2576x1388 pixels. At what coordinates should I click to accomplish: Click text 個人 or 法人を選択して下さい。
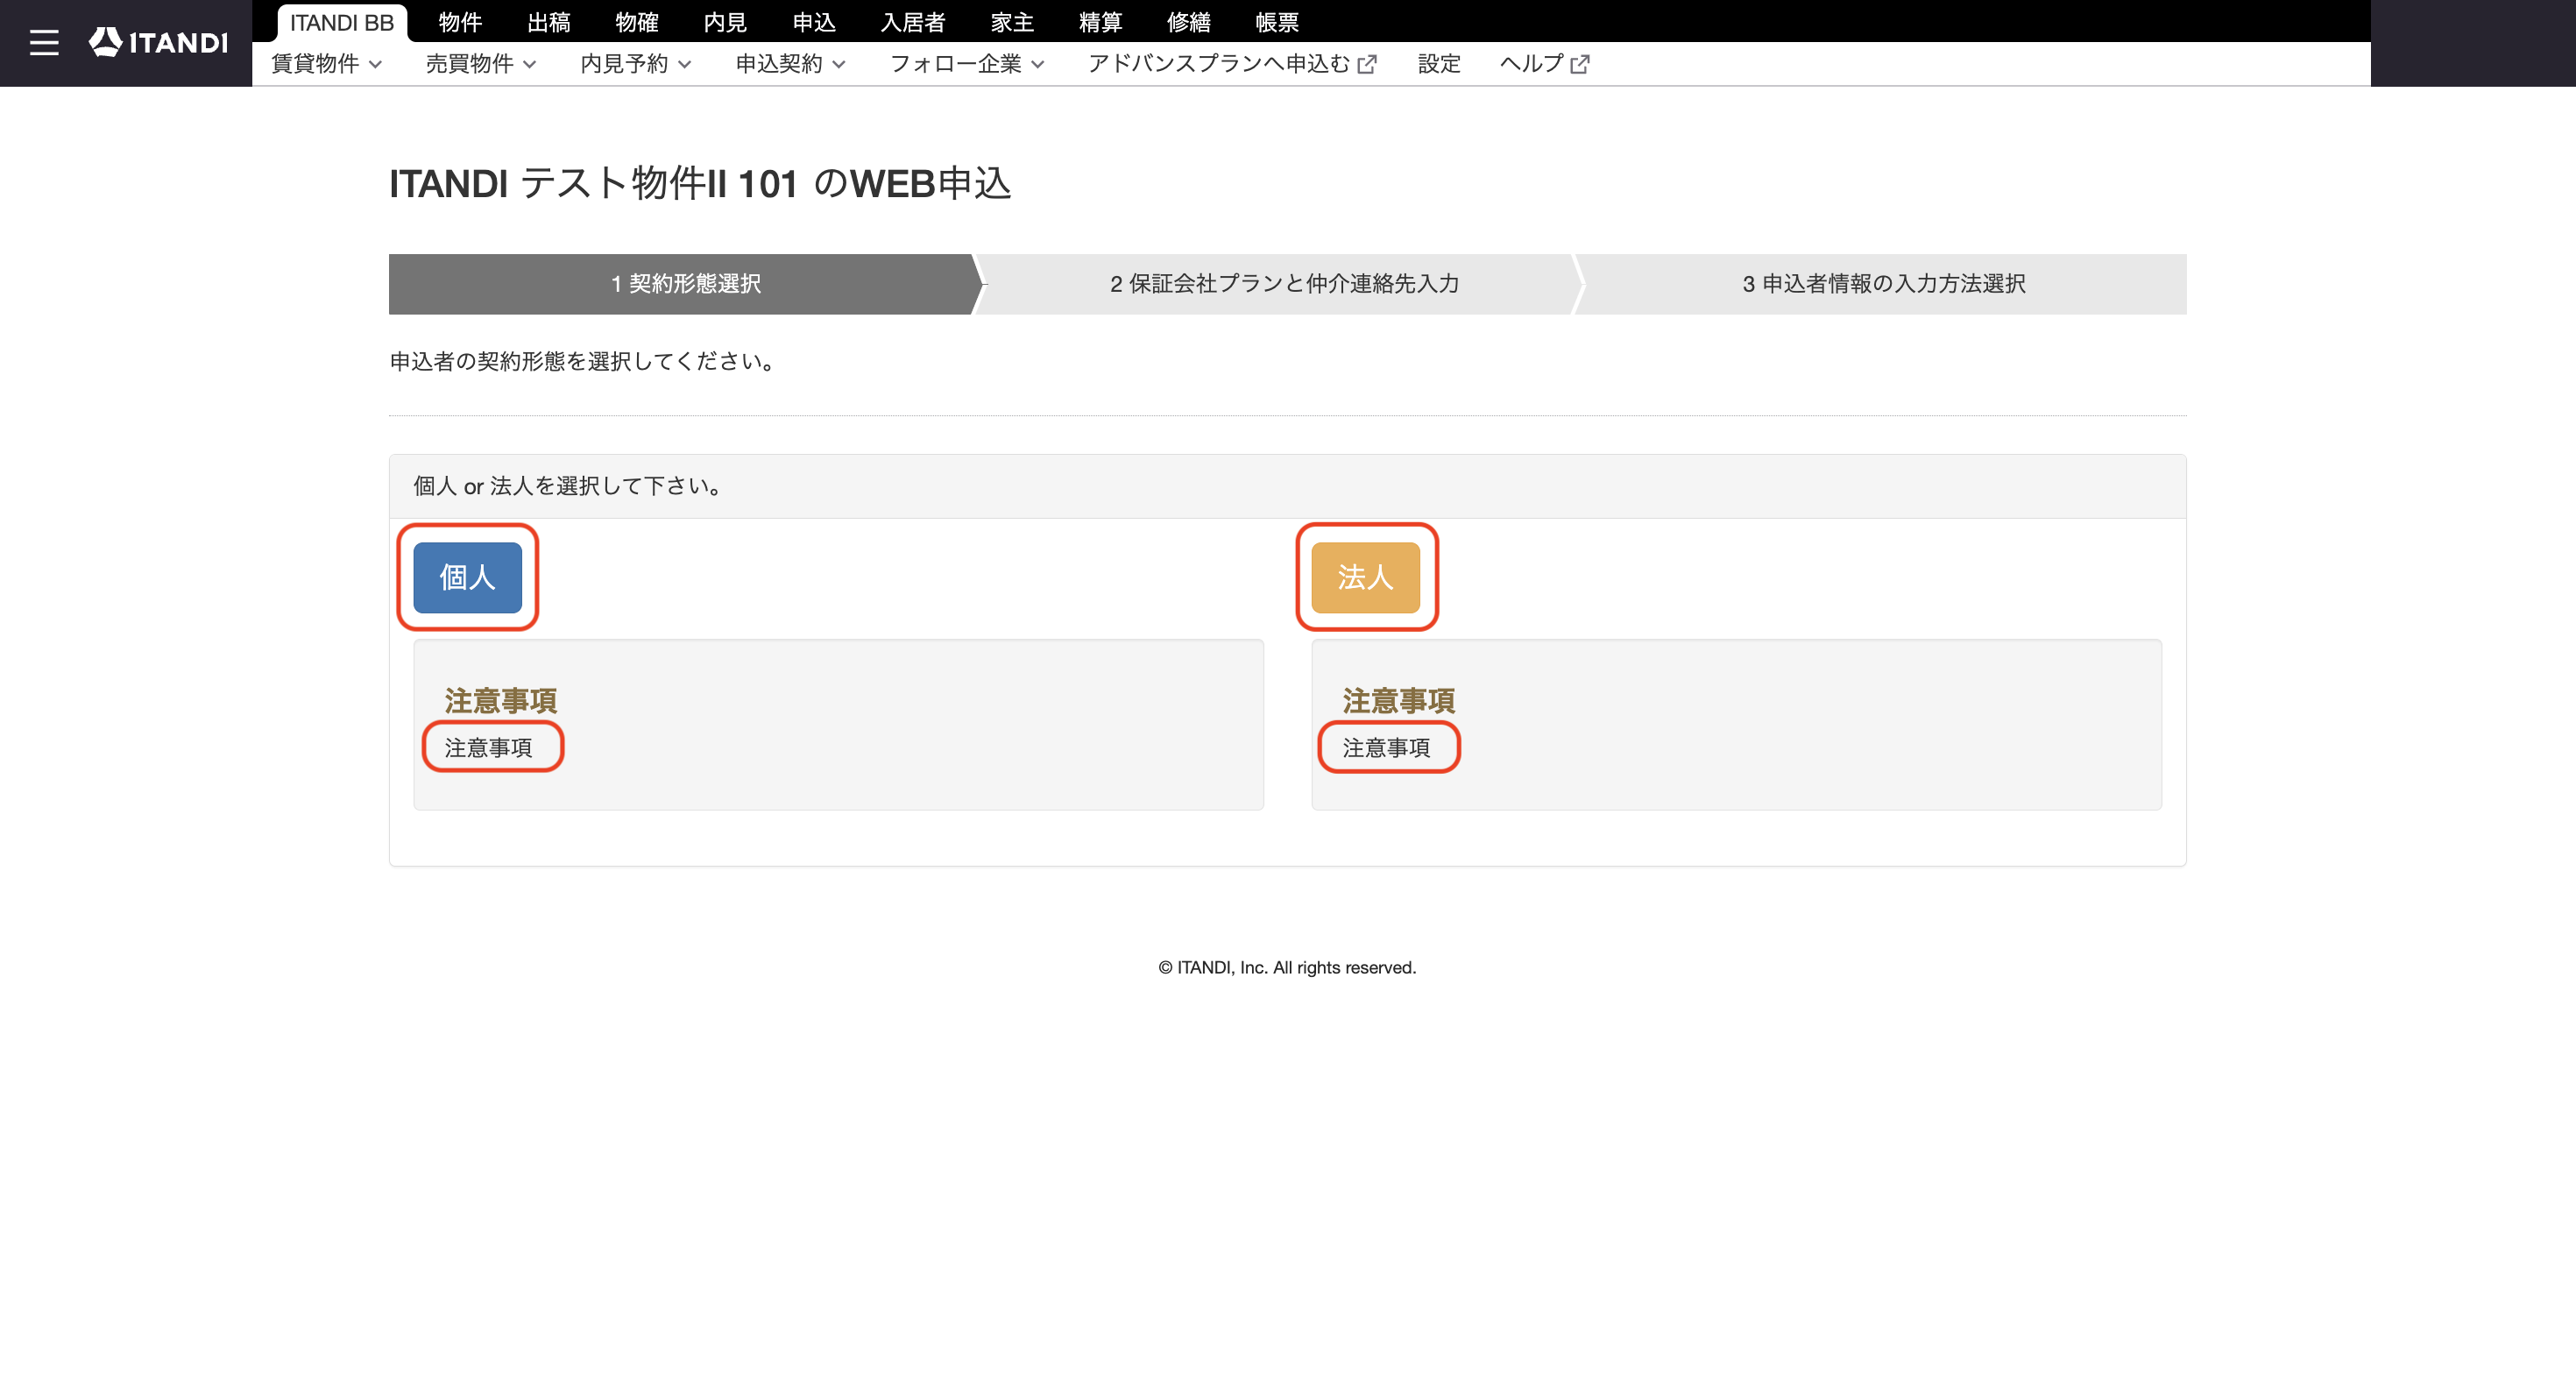click(x=568, y=486)
